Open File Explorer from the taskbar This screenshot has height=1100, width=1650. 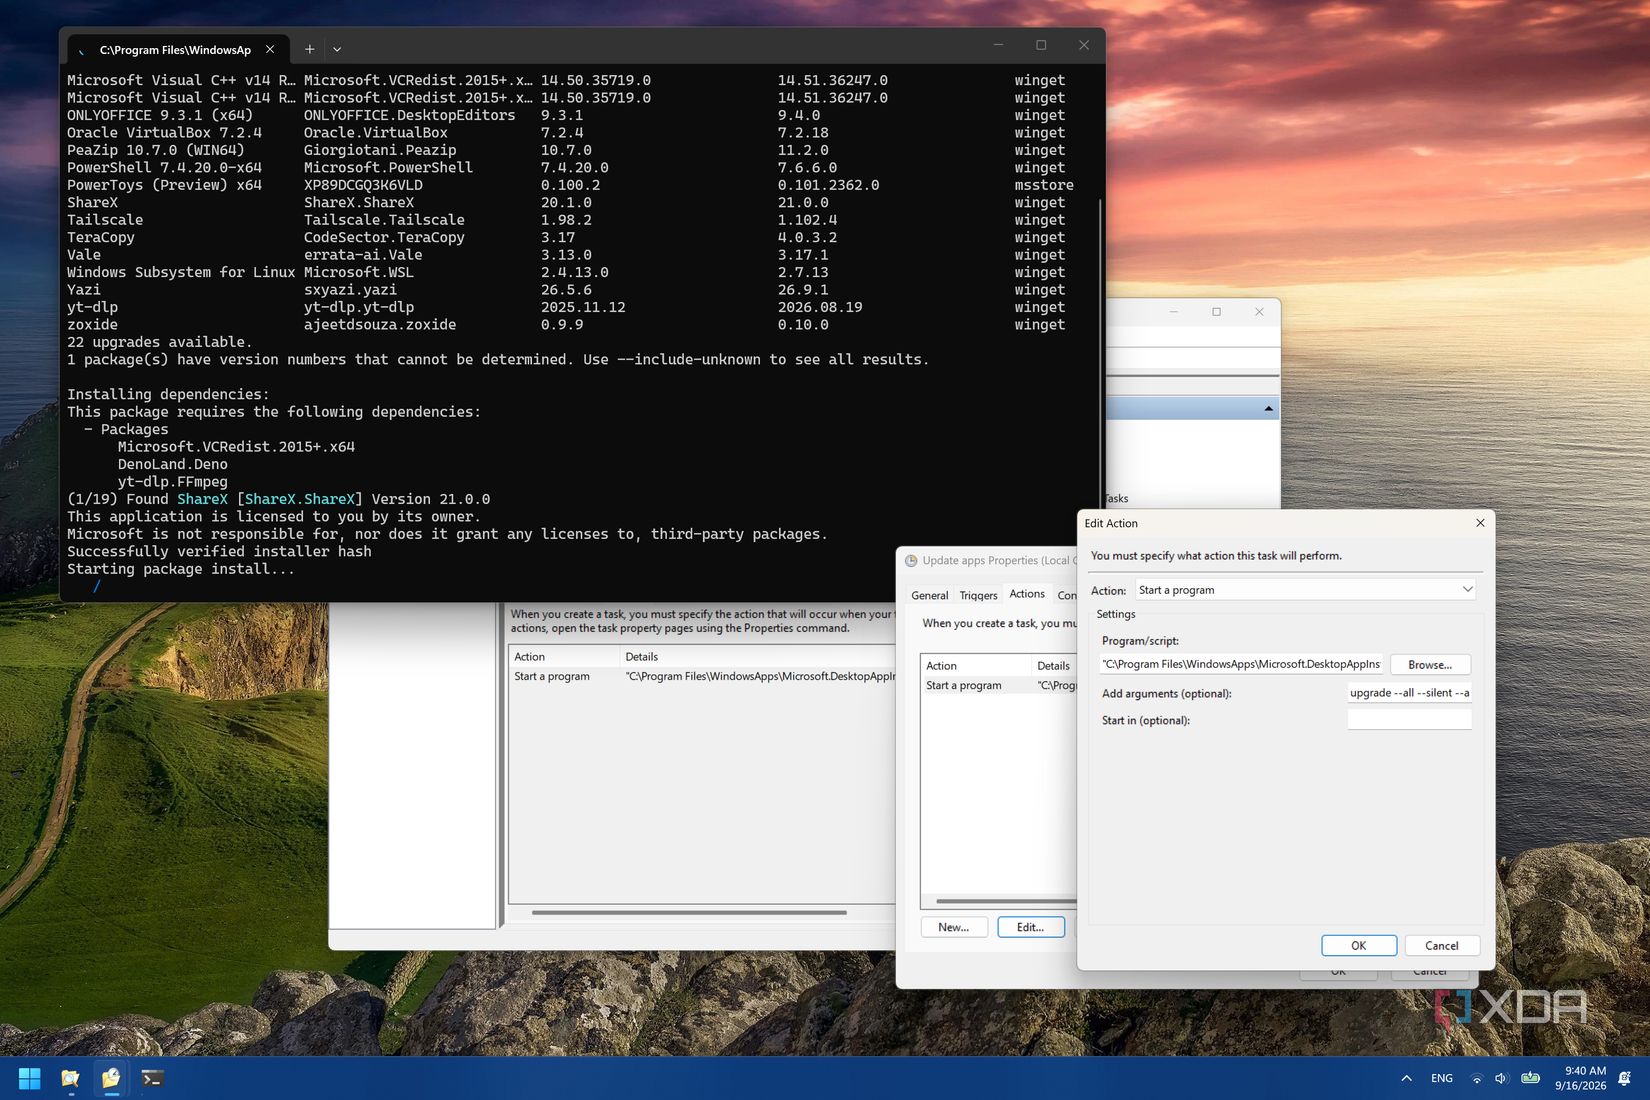70,1078
